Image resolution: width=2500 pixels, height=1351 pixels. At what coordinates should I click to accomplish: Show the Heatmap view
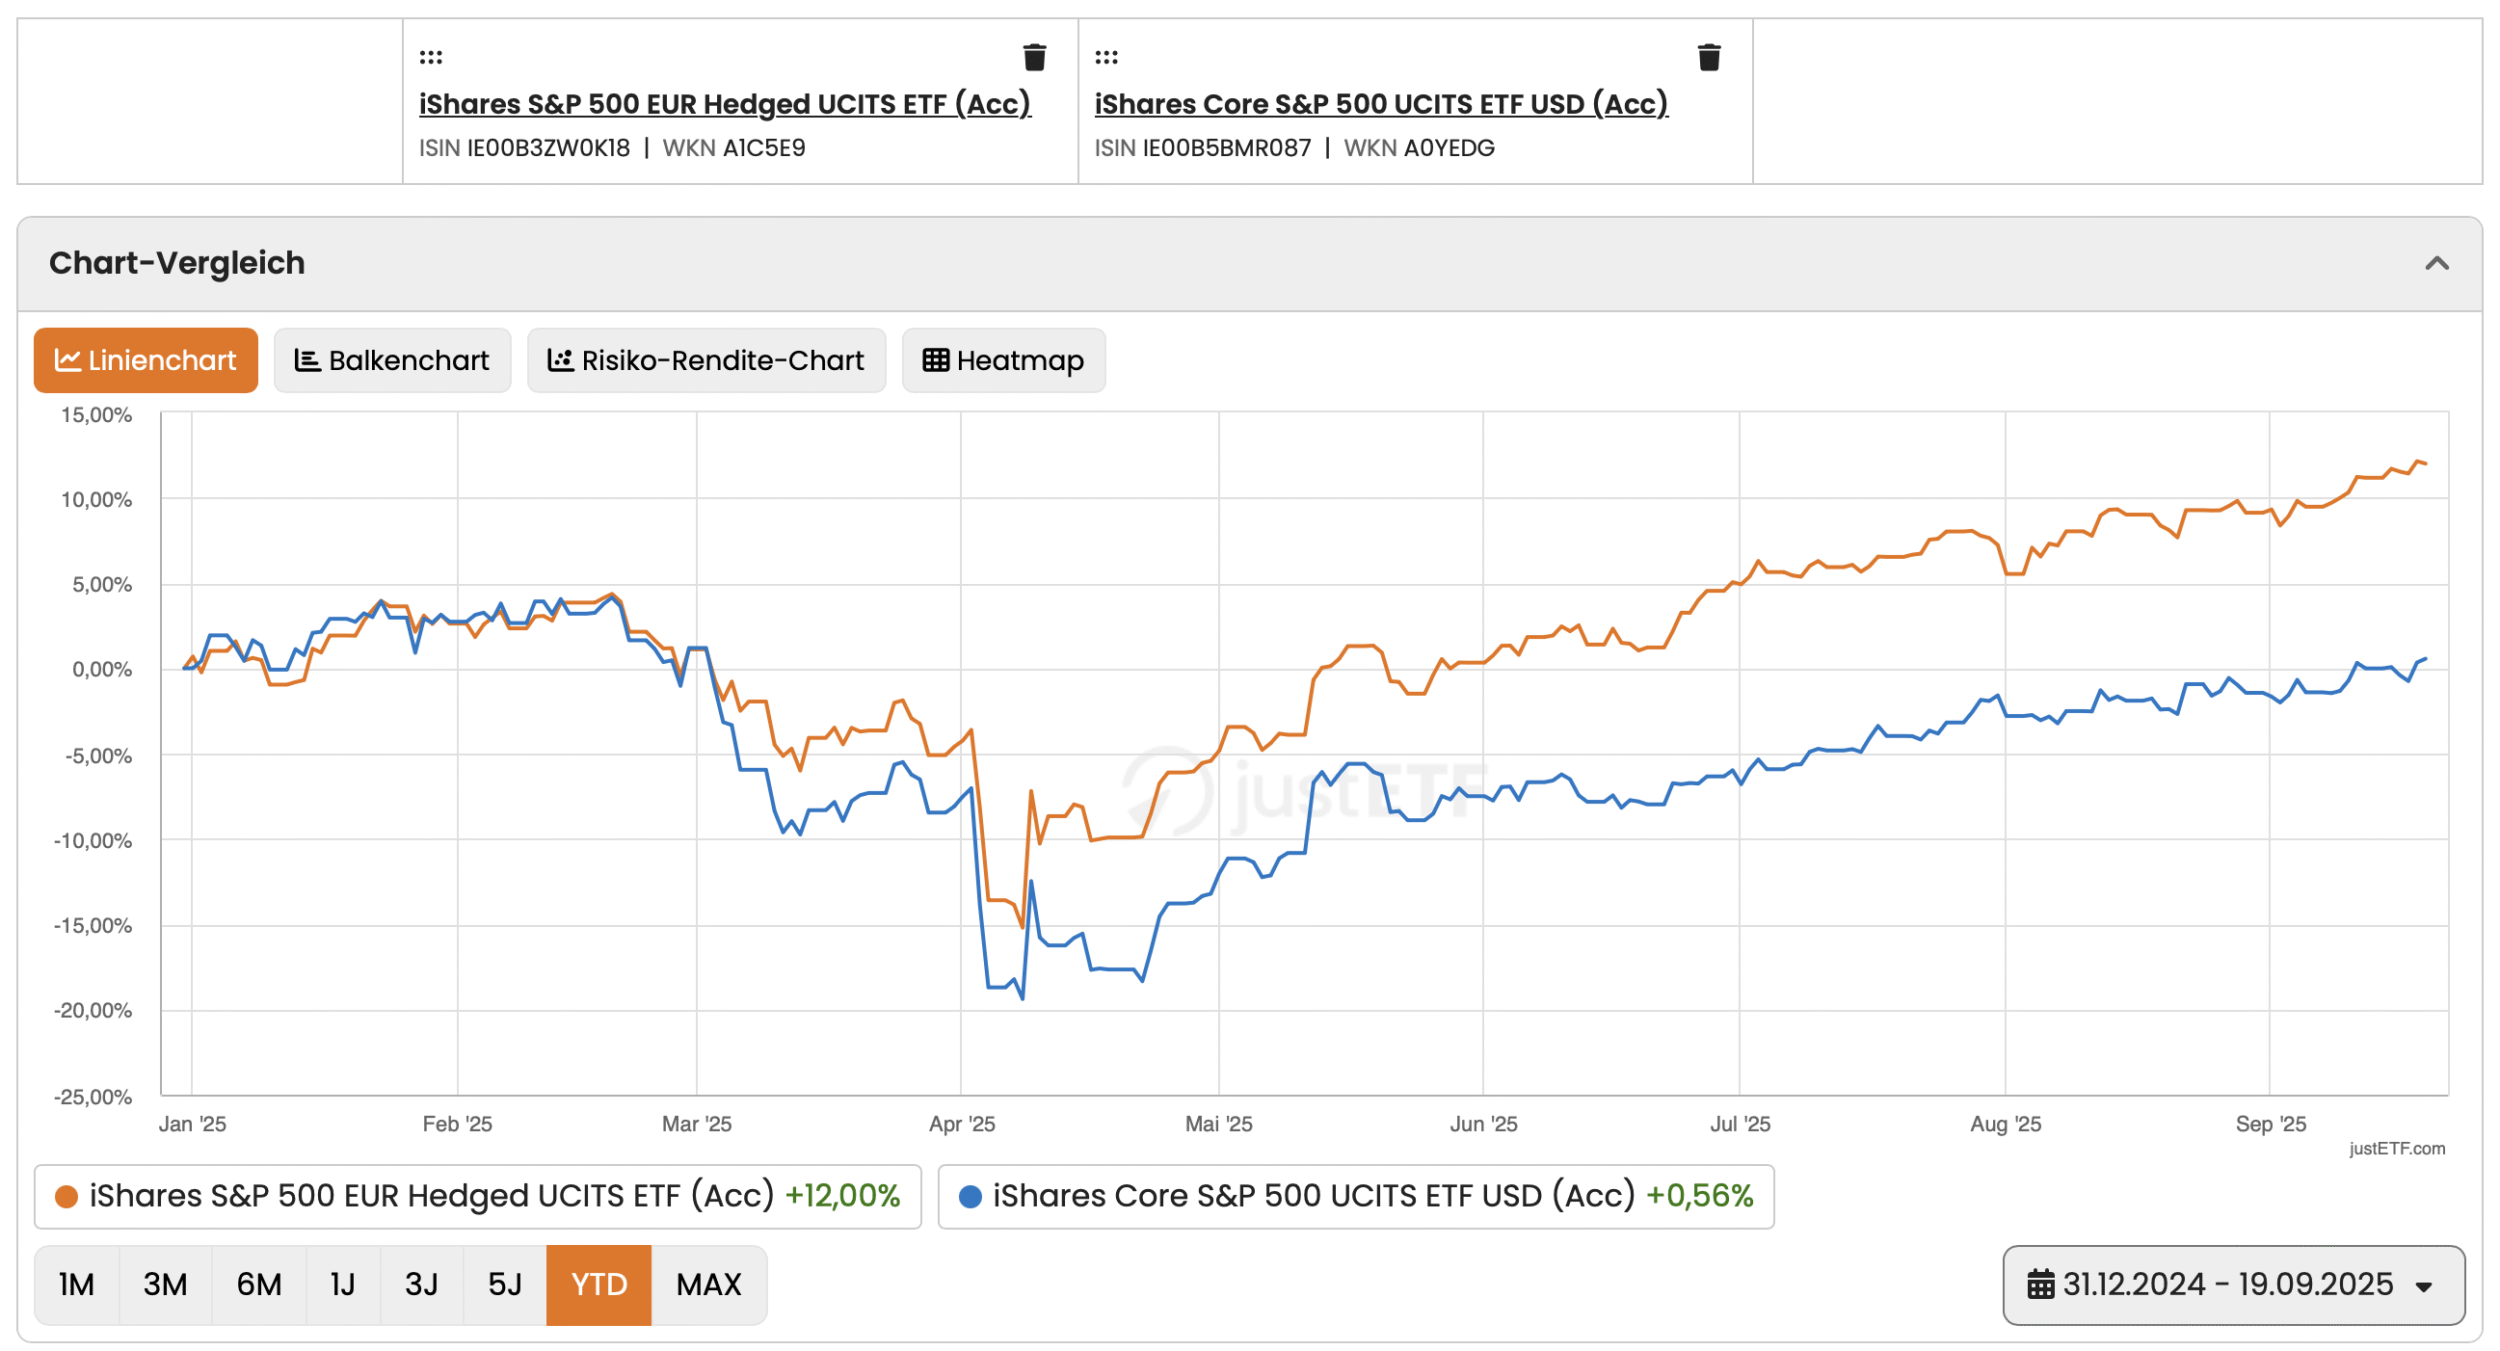(x=1003, y=360)
